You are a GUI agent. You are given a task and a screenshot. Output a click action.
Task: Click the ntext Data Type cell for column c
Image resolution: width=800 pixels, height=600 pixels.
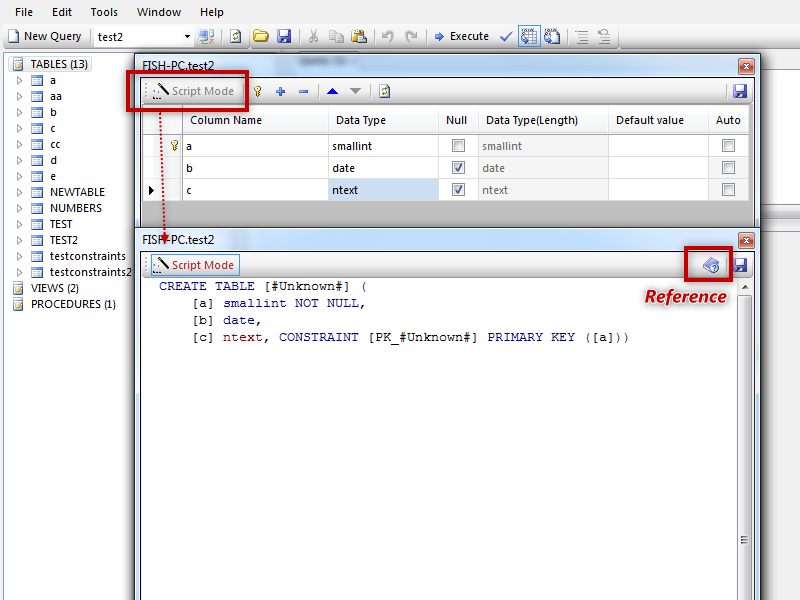383,190
